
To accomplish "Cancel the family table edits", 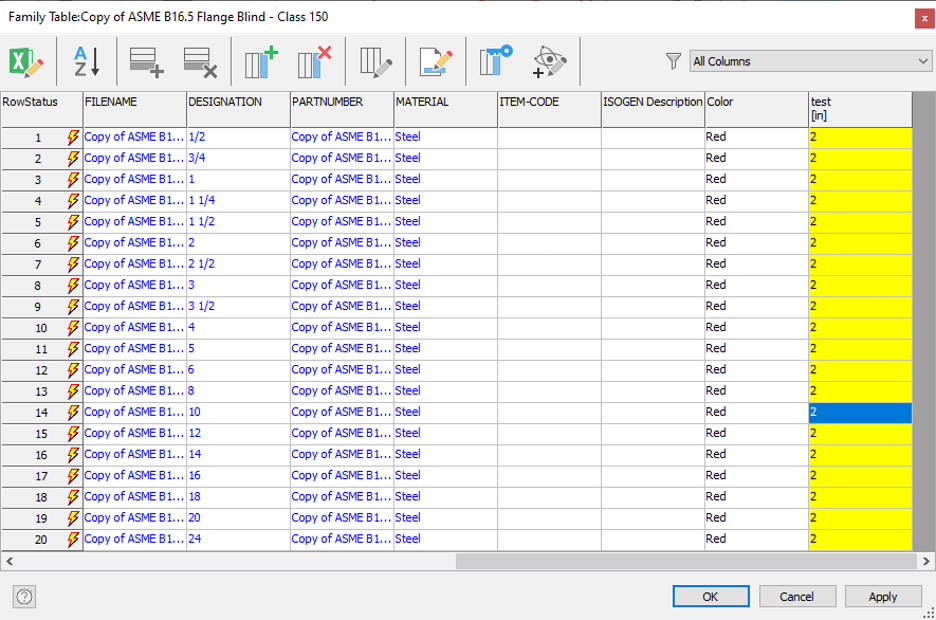I will [x=797, y=596].
